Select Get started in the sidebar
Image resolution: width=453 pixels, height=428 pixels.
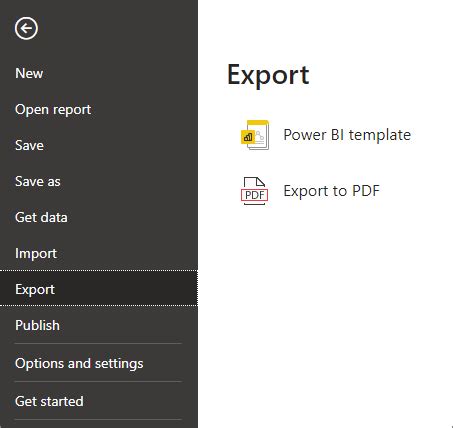pyautogui.click(x=49, y=401)
